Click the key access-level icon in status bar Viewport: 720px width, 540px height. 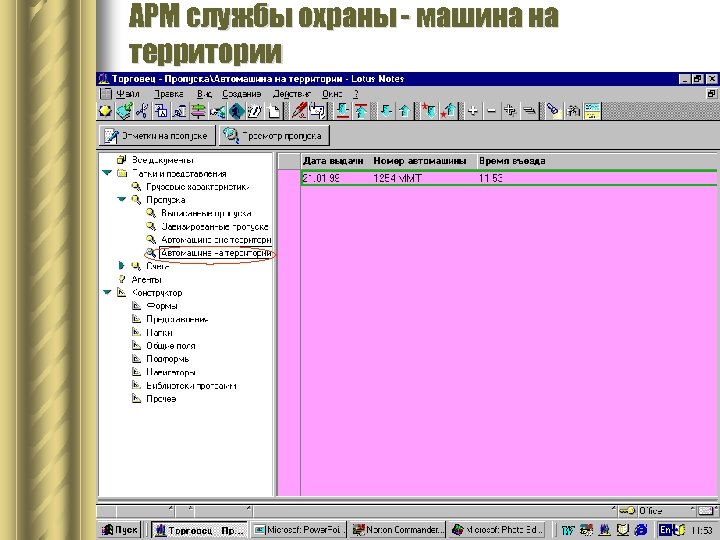(x=627, y=511)
